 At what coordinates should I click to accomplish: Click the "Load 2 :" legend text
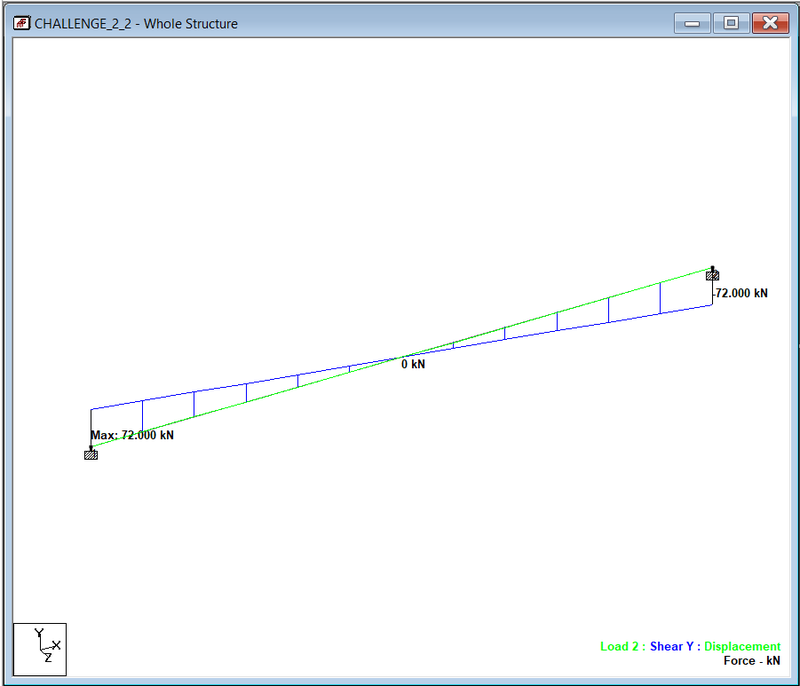pos(623,646)
